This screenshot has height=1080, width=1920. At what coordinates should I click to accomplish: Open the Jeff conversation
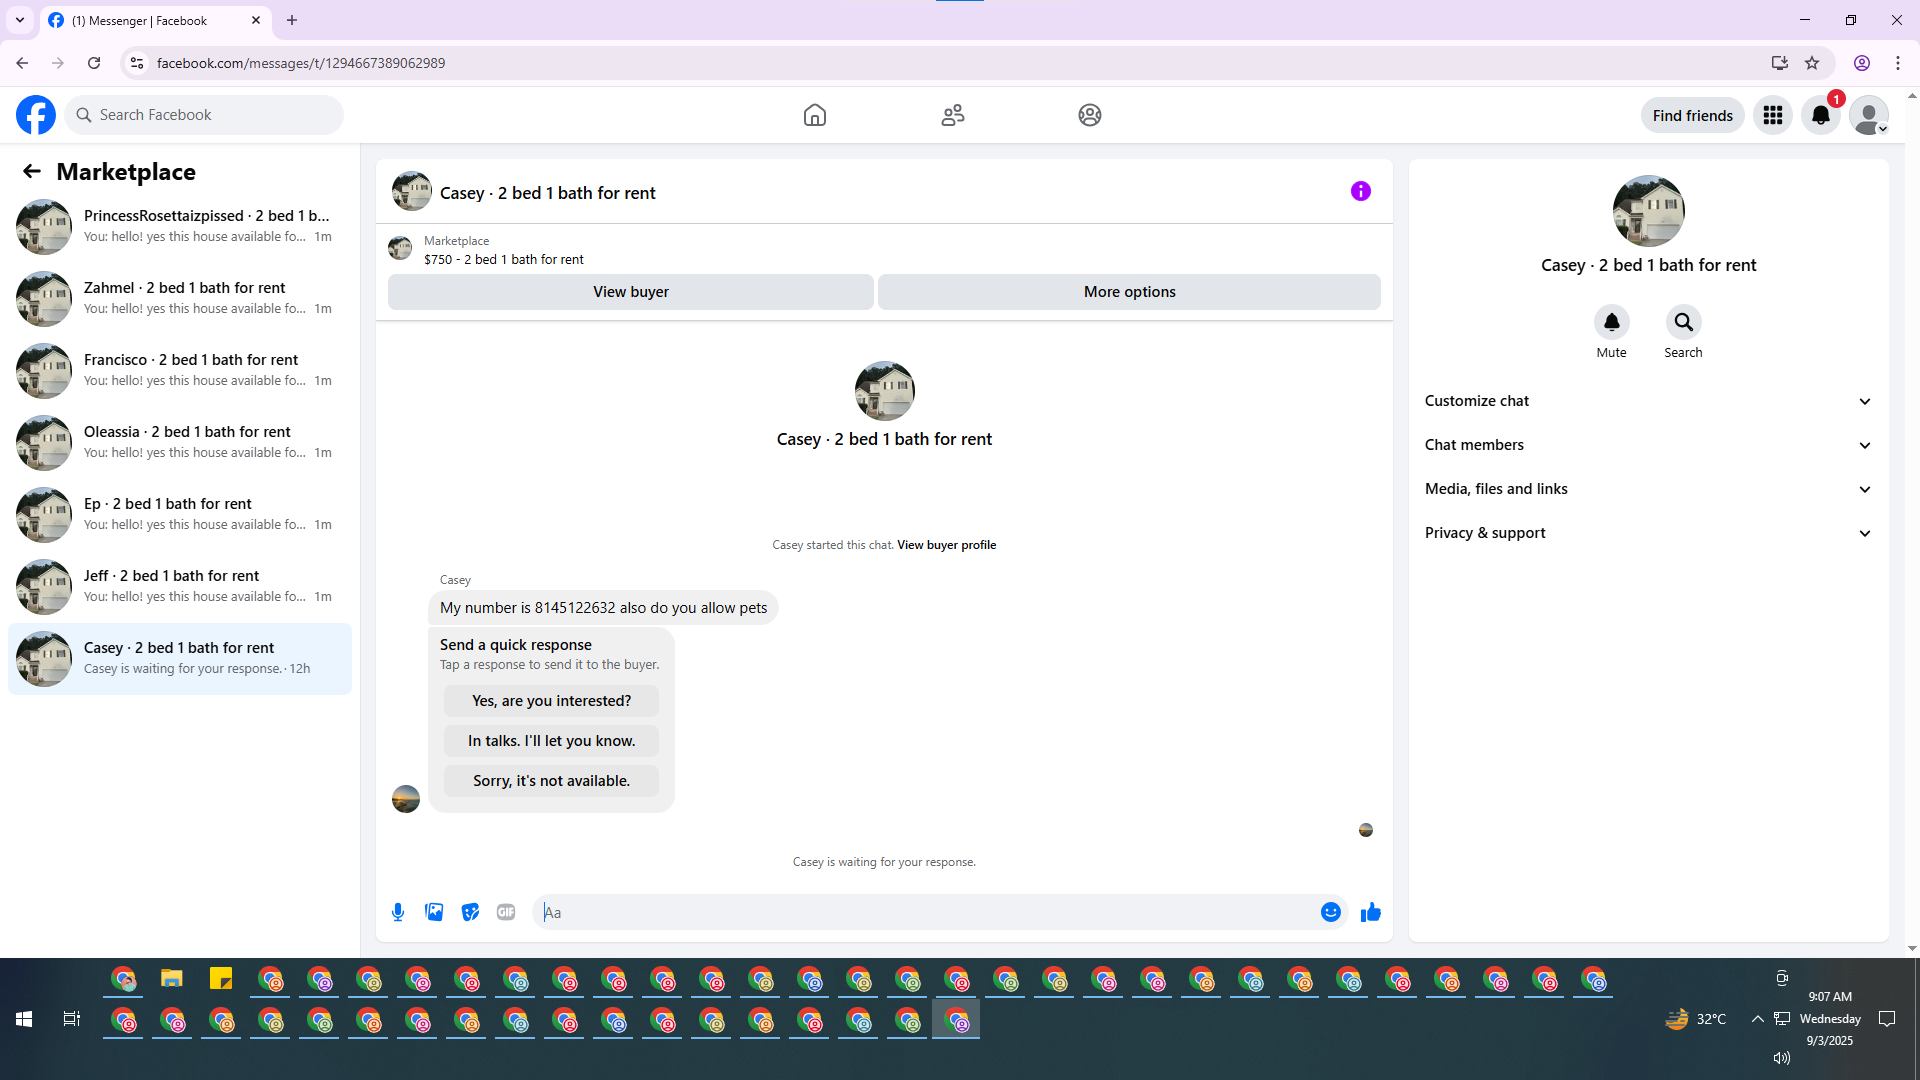pyautogui.click(x=180, y=587)
